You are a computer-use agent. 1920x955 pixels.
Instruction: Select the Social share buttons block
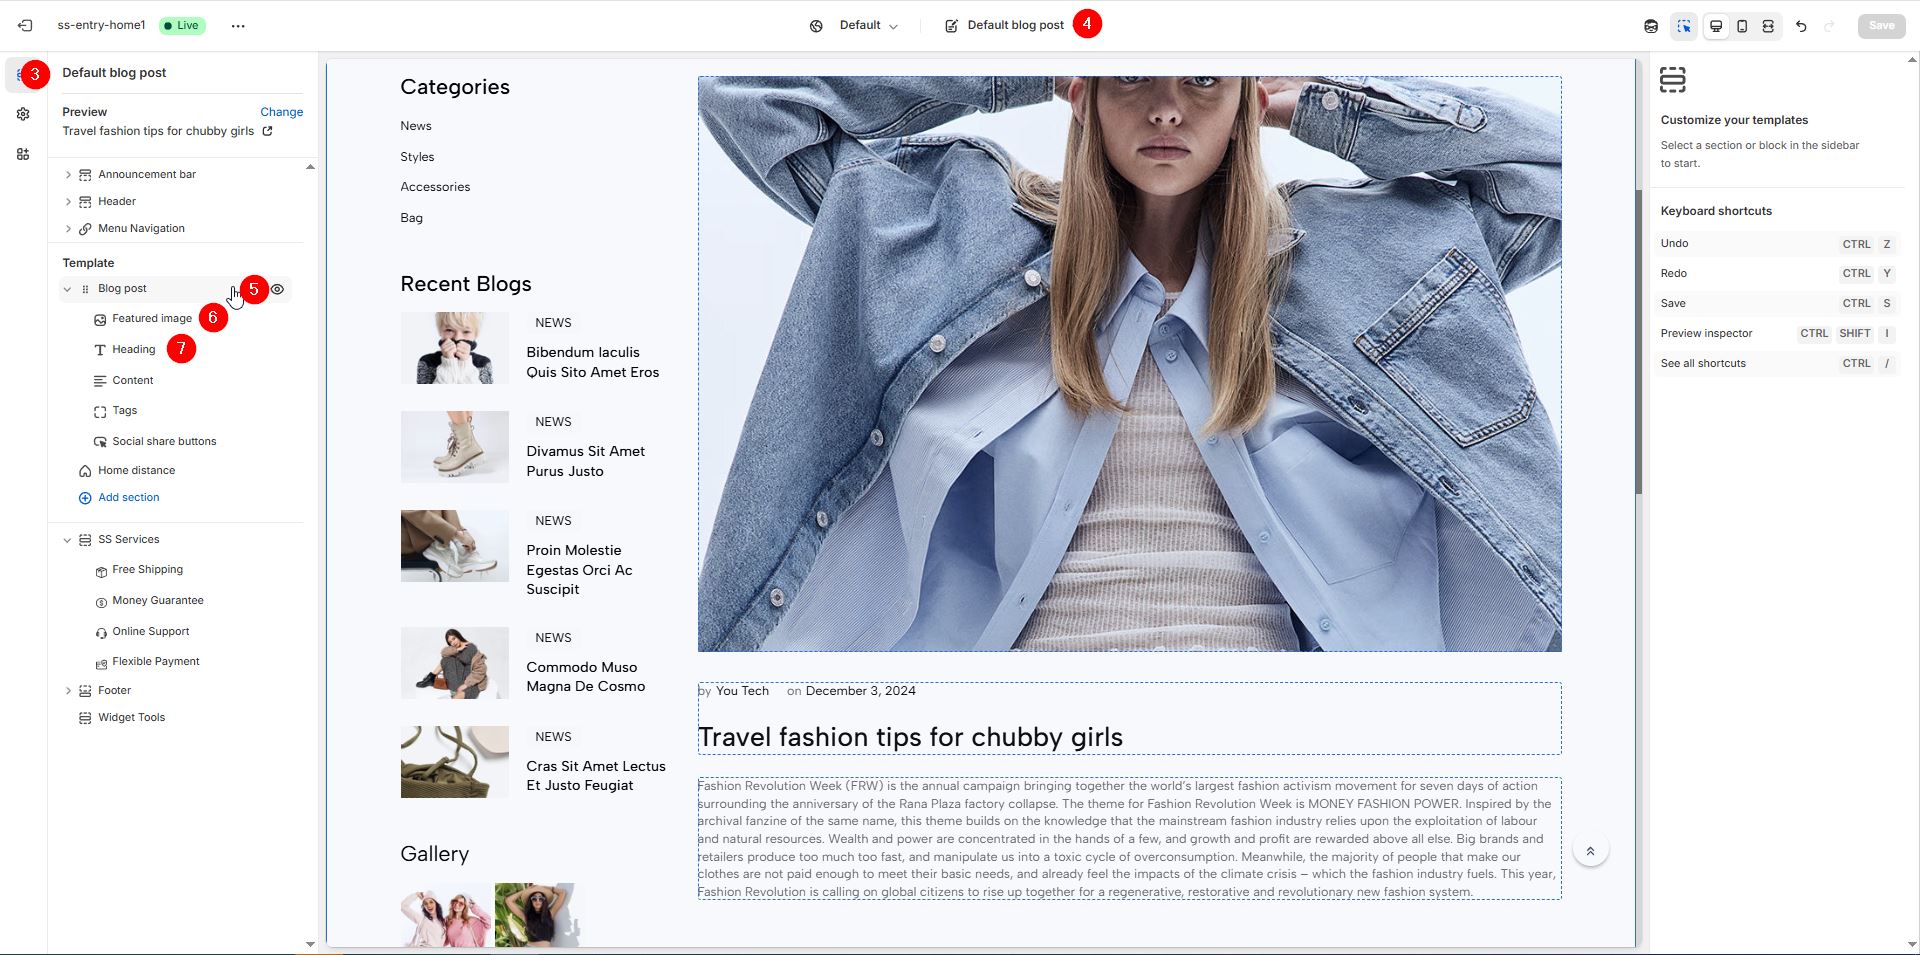pos(164,441)
